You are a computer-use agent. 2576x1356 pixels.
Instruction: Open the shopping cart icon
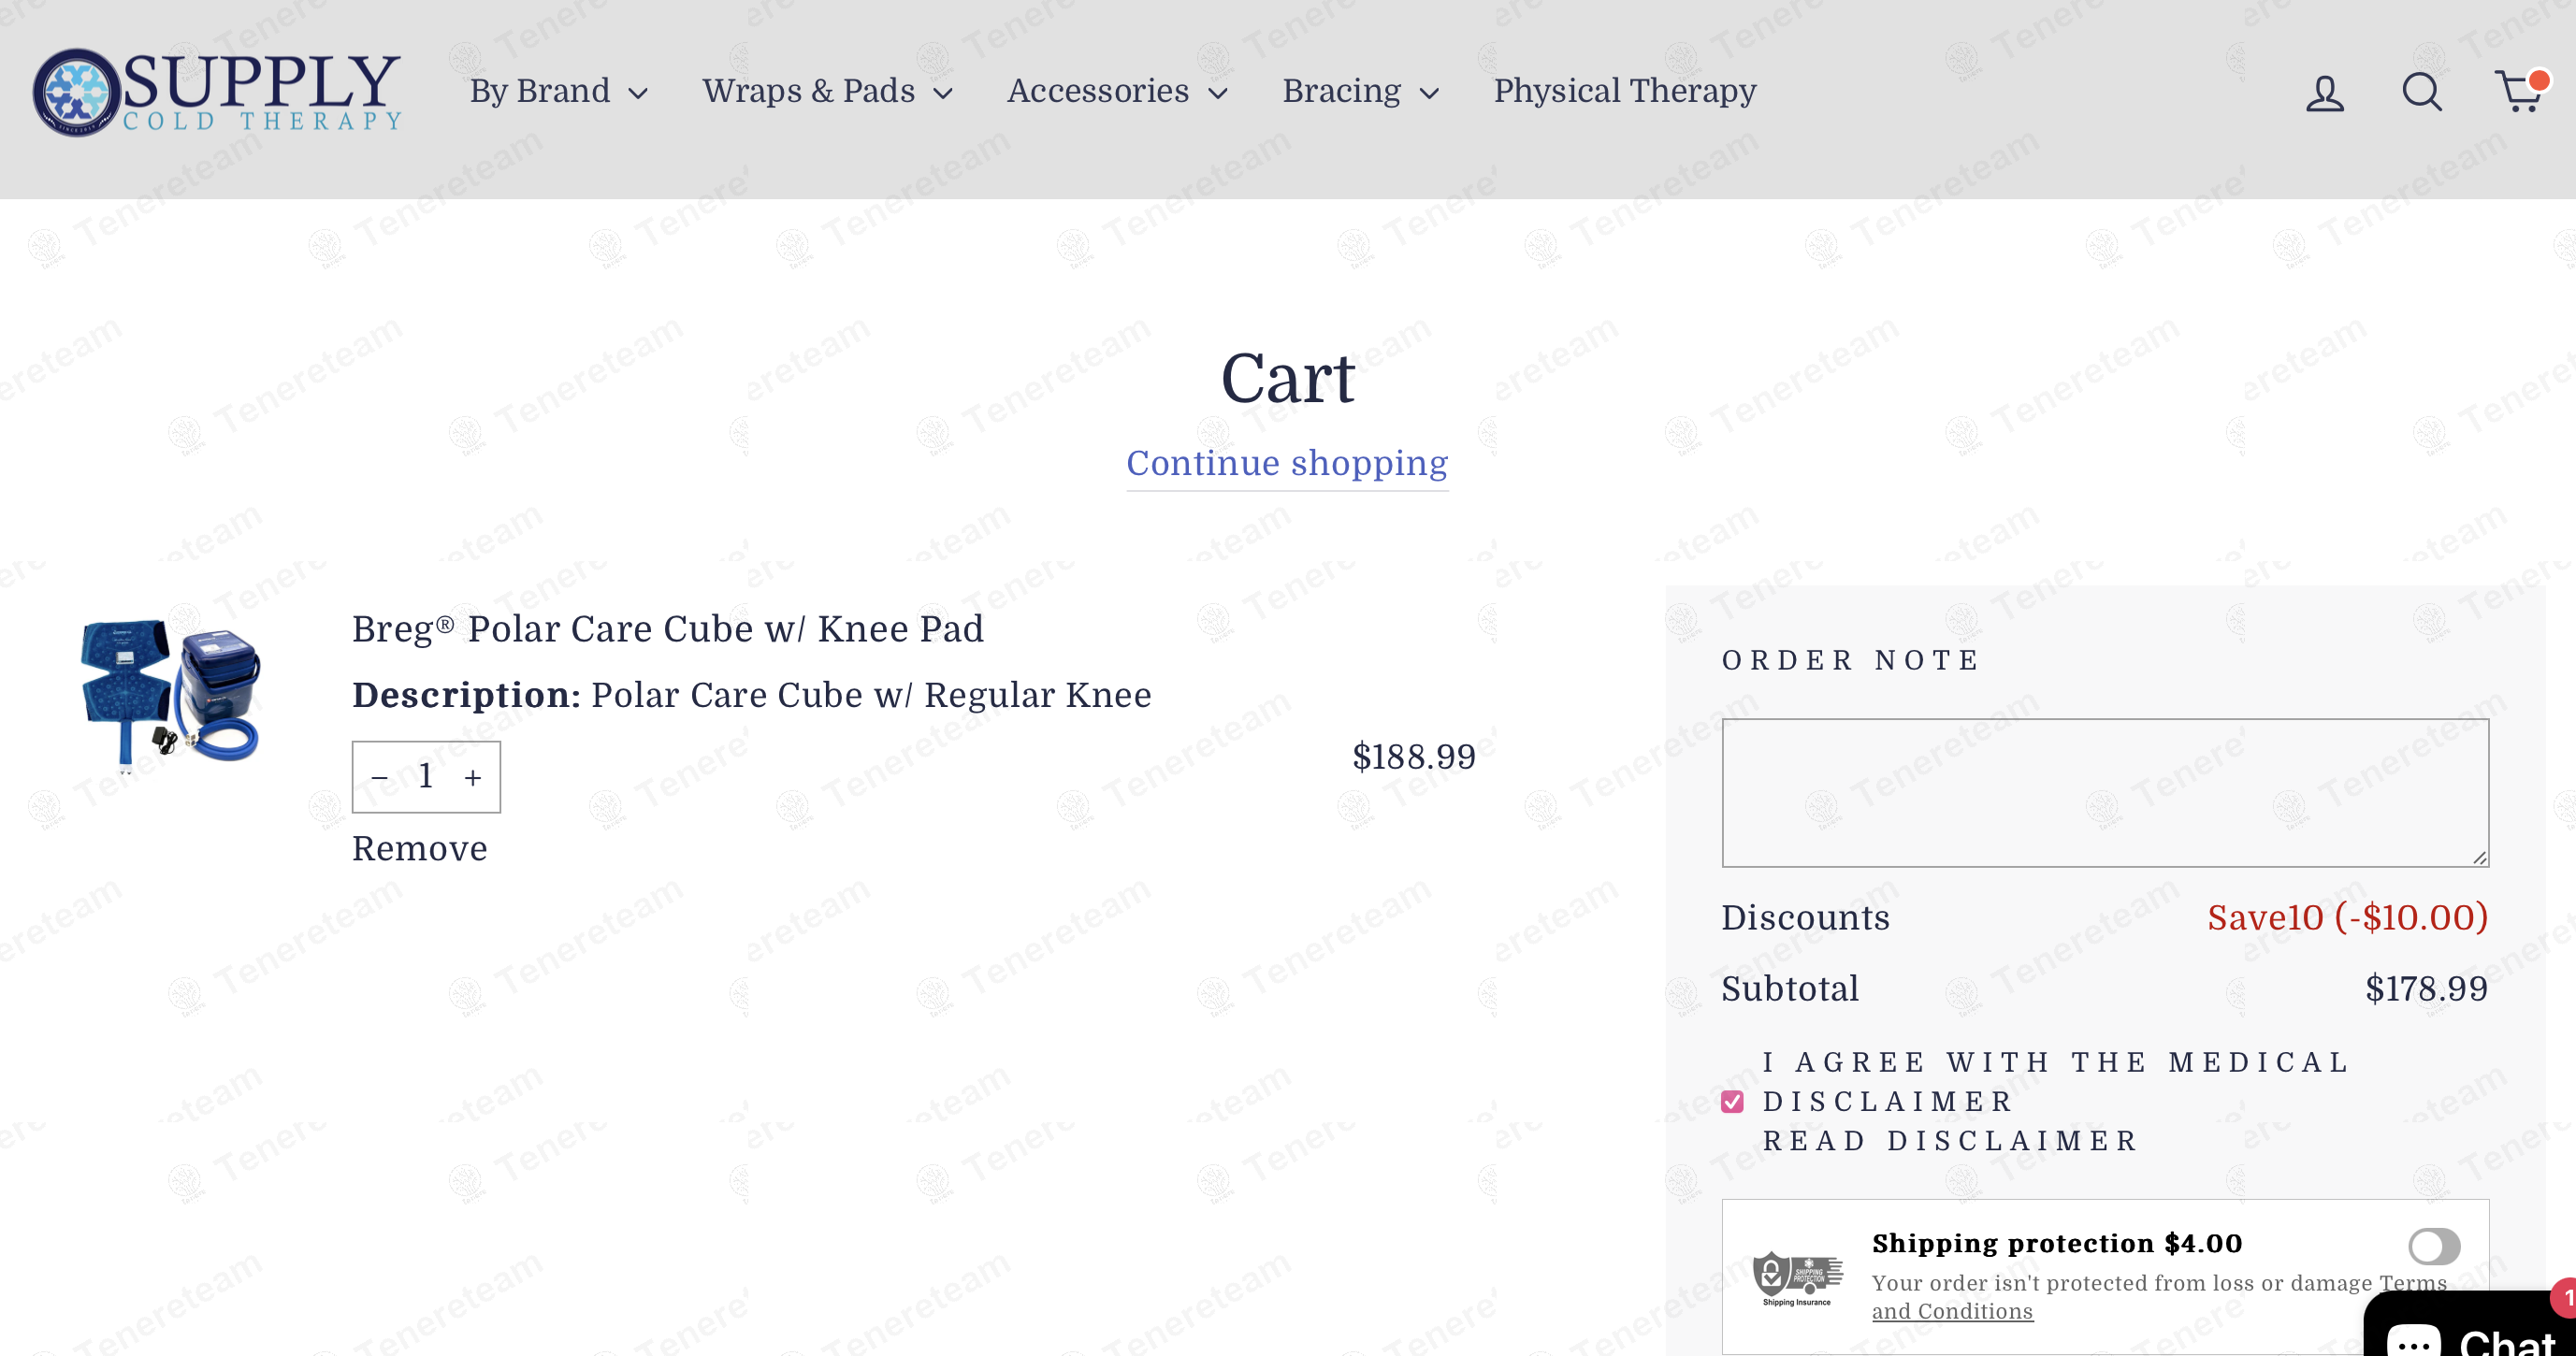[x=2517, y=92]
